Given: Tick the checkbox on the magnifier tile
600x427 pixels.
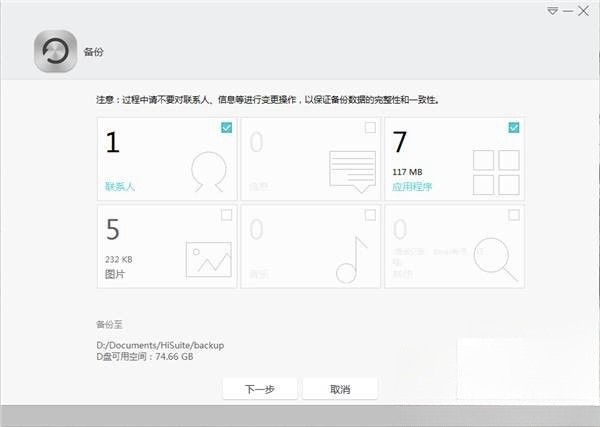Looking at the screenshot, I should click(513, 214).
